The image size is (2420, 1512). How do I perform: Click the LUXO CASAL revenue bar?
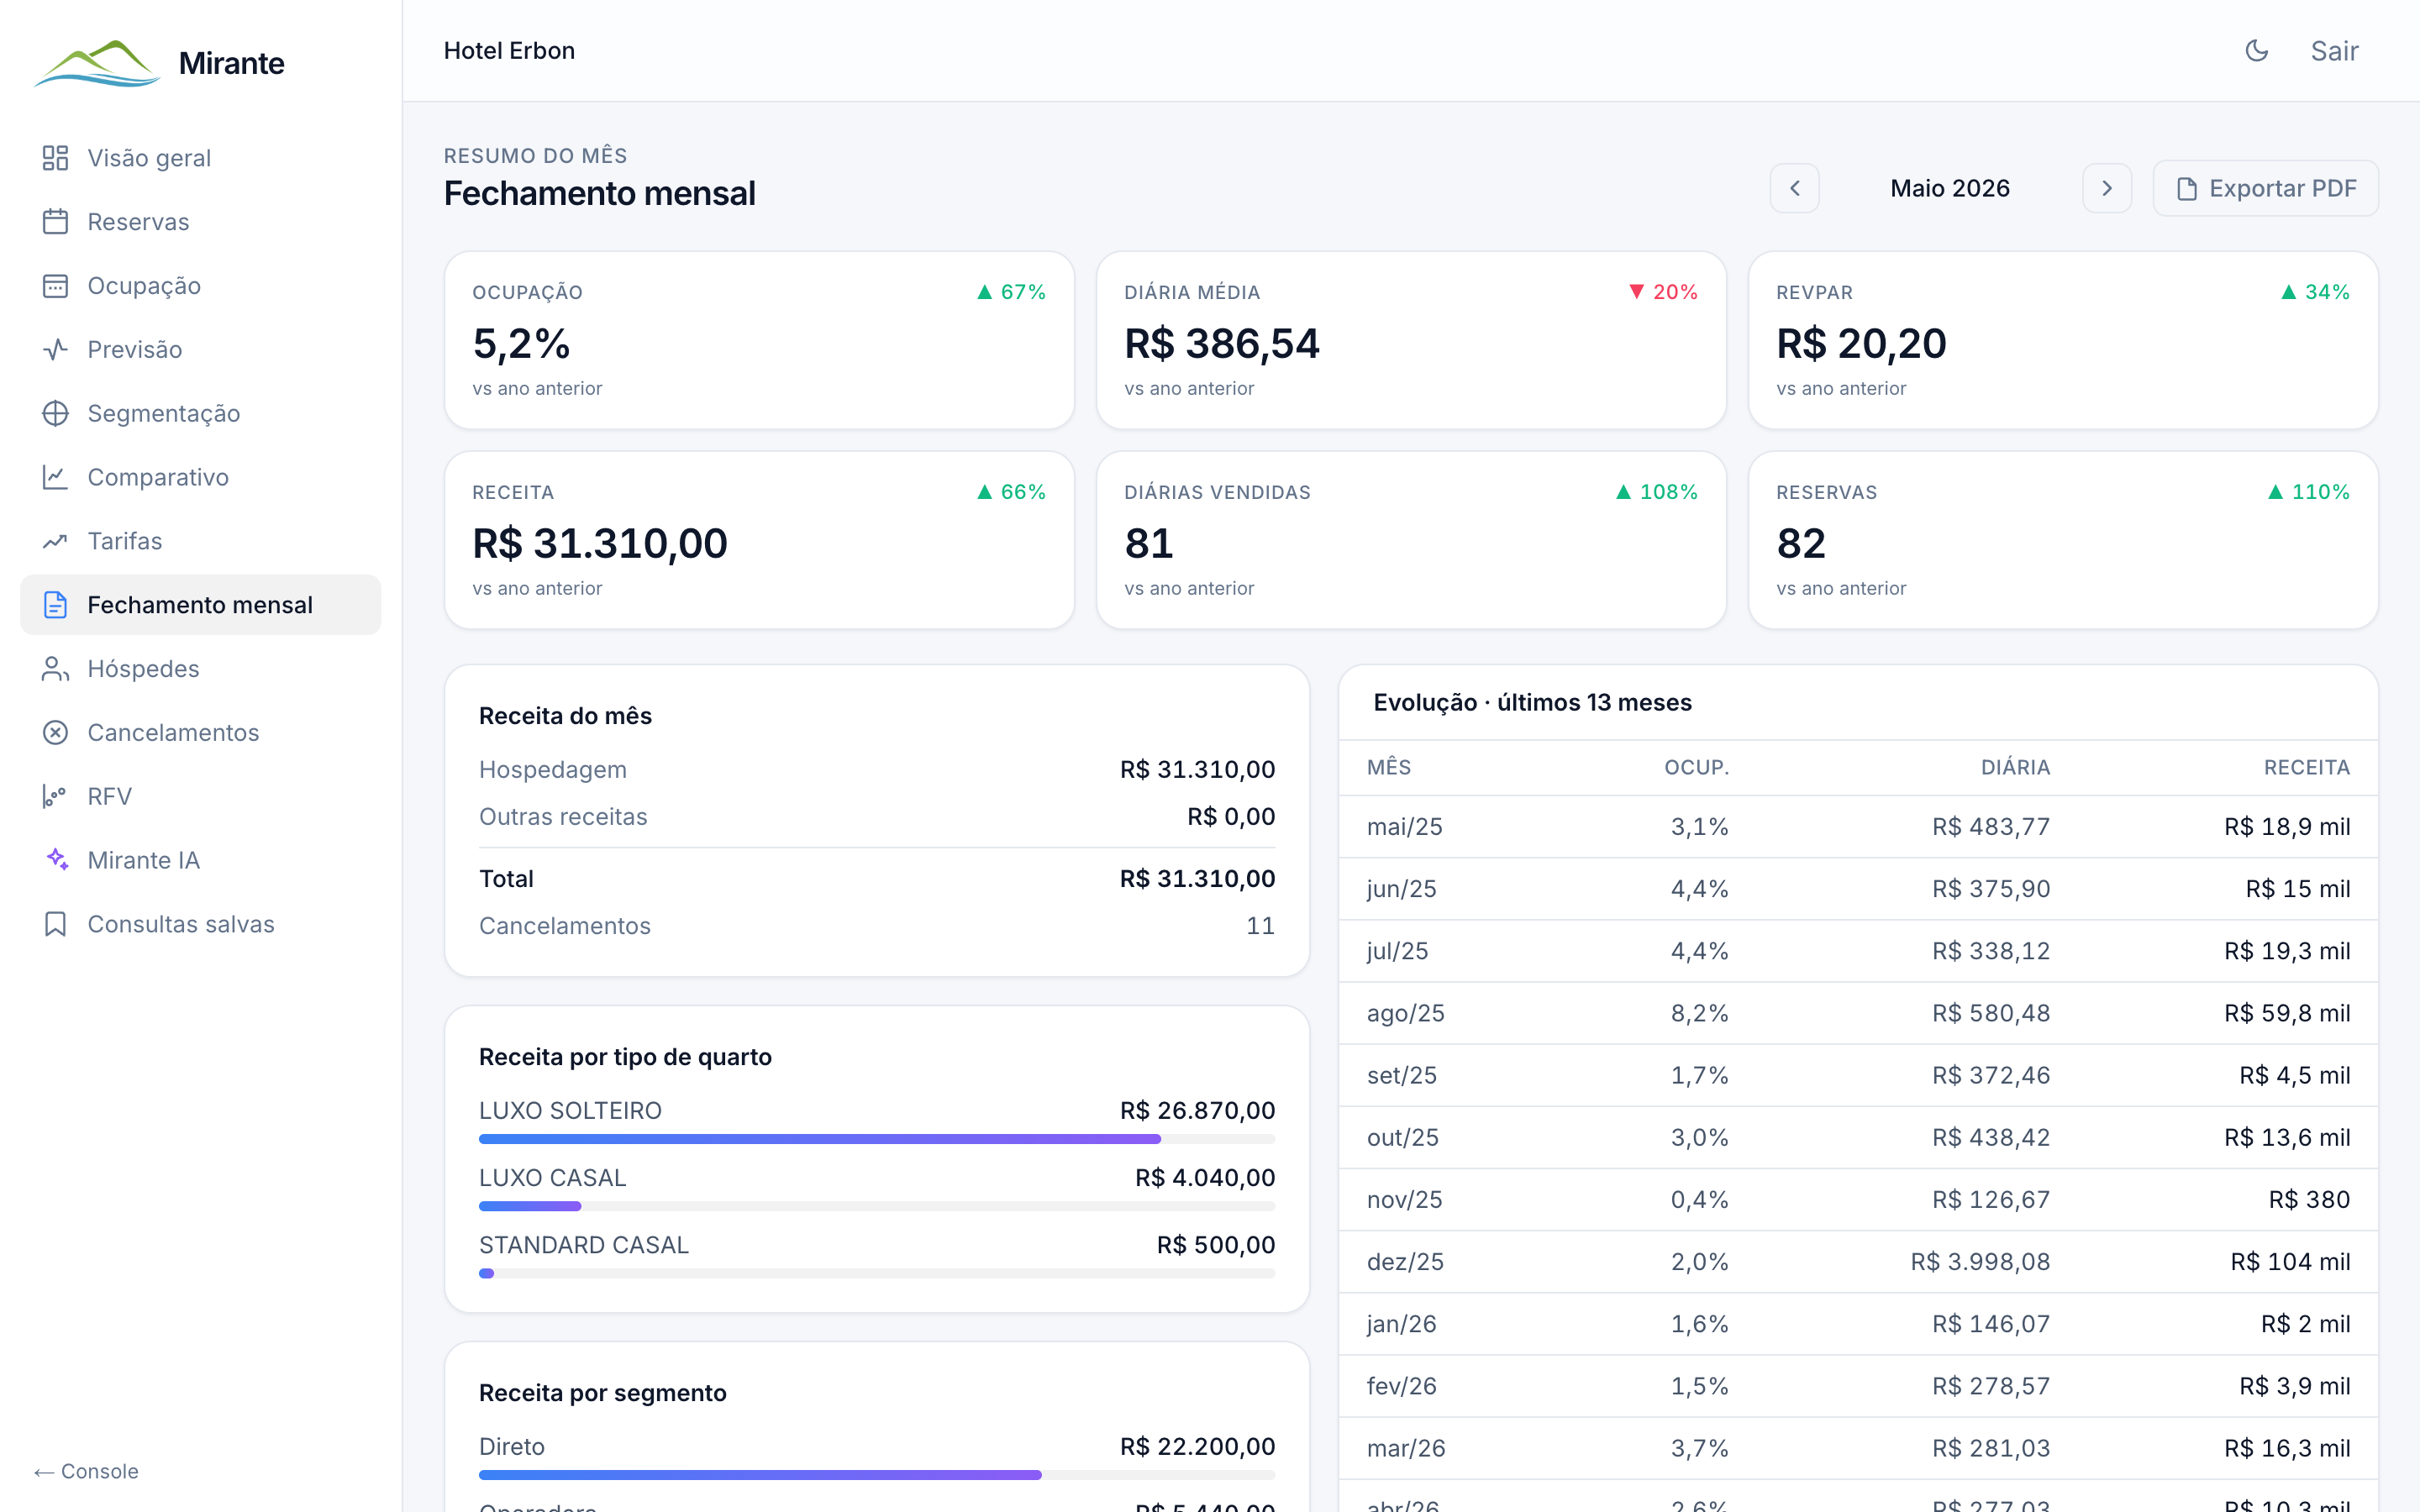pos(877,1206)
